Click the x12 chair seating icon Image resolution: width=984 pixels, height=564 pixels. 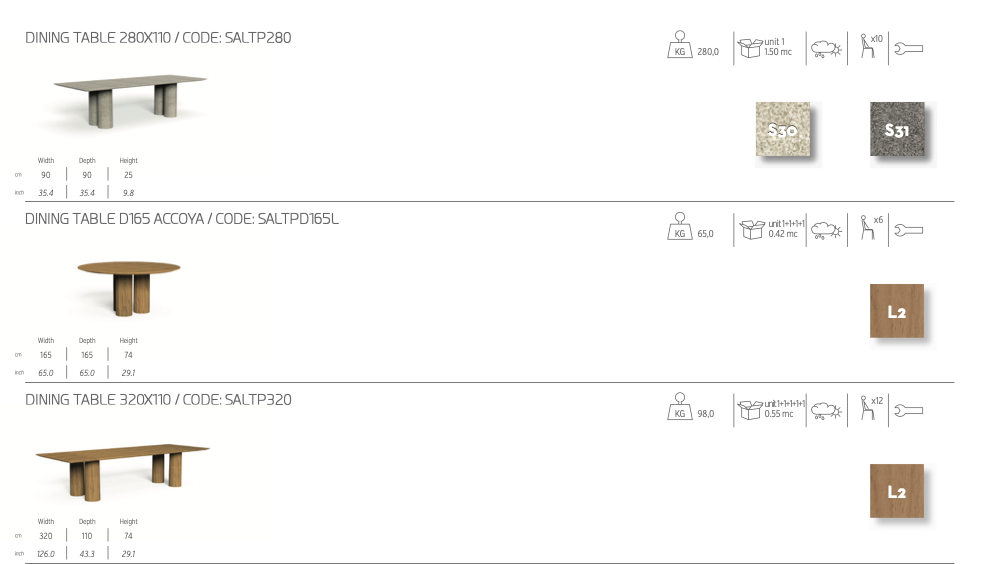click(868, 410)
